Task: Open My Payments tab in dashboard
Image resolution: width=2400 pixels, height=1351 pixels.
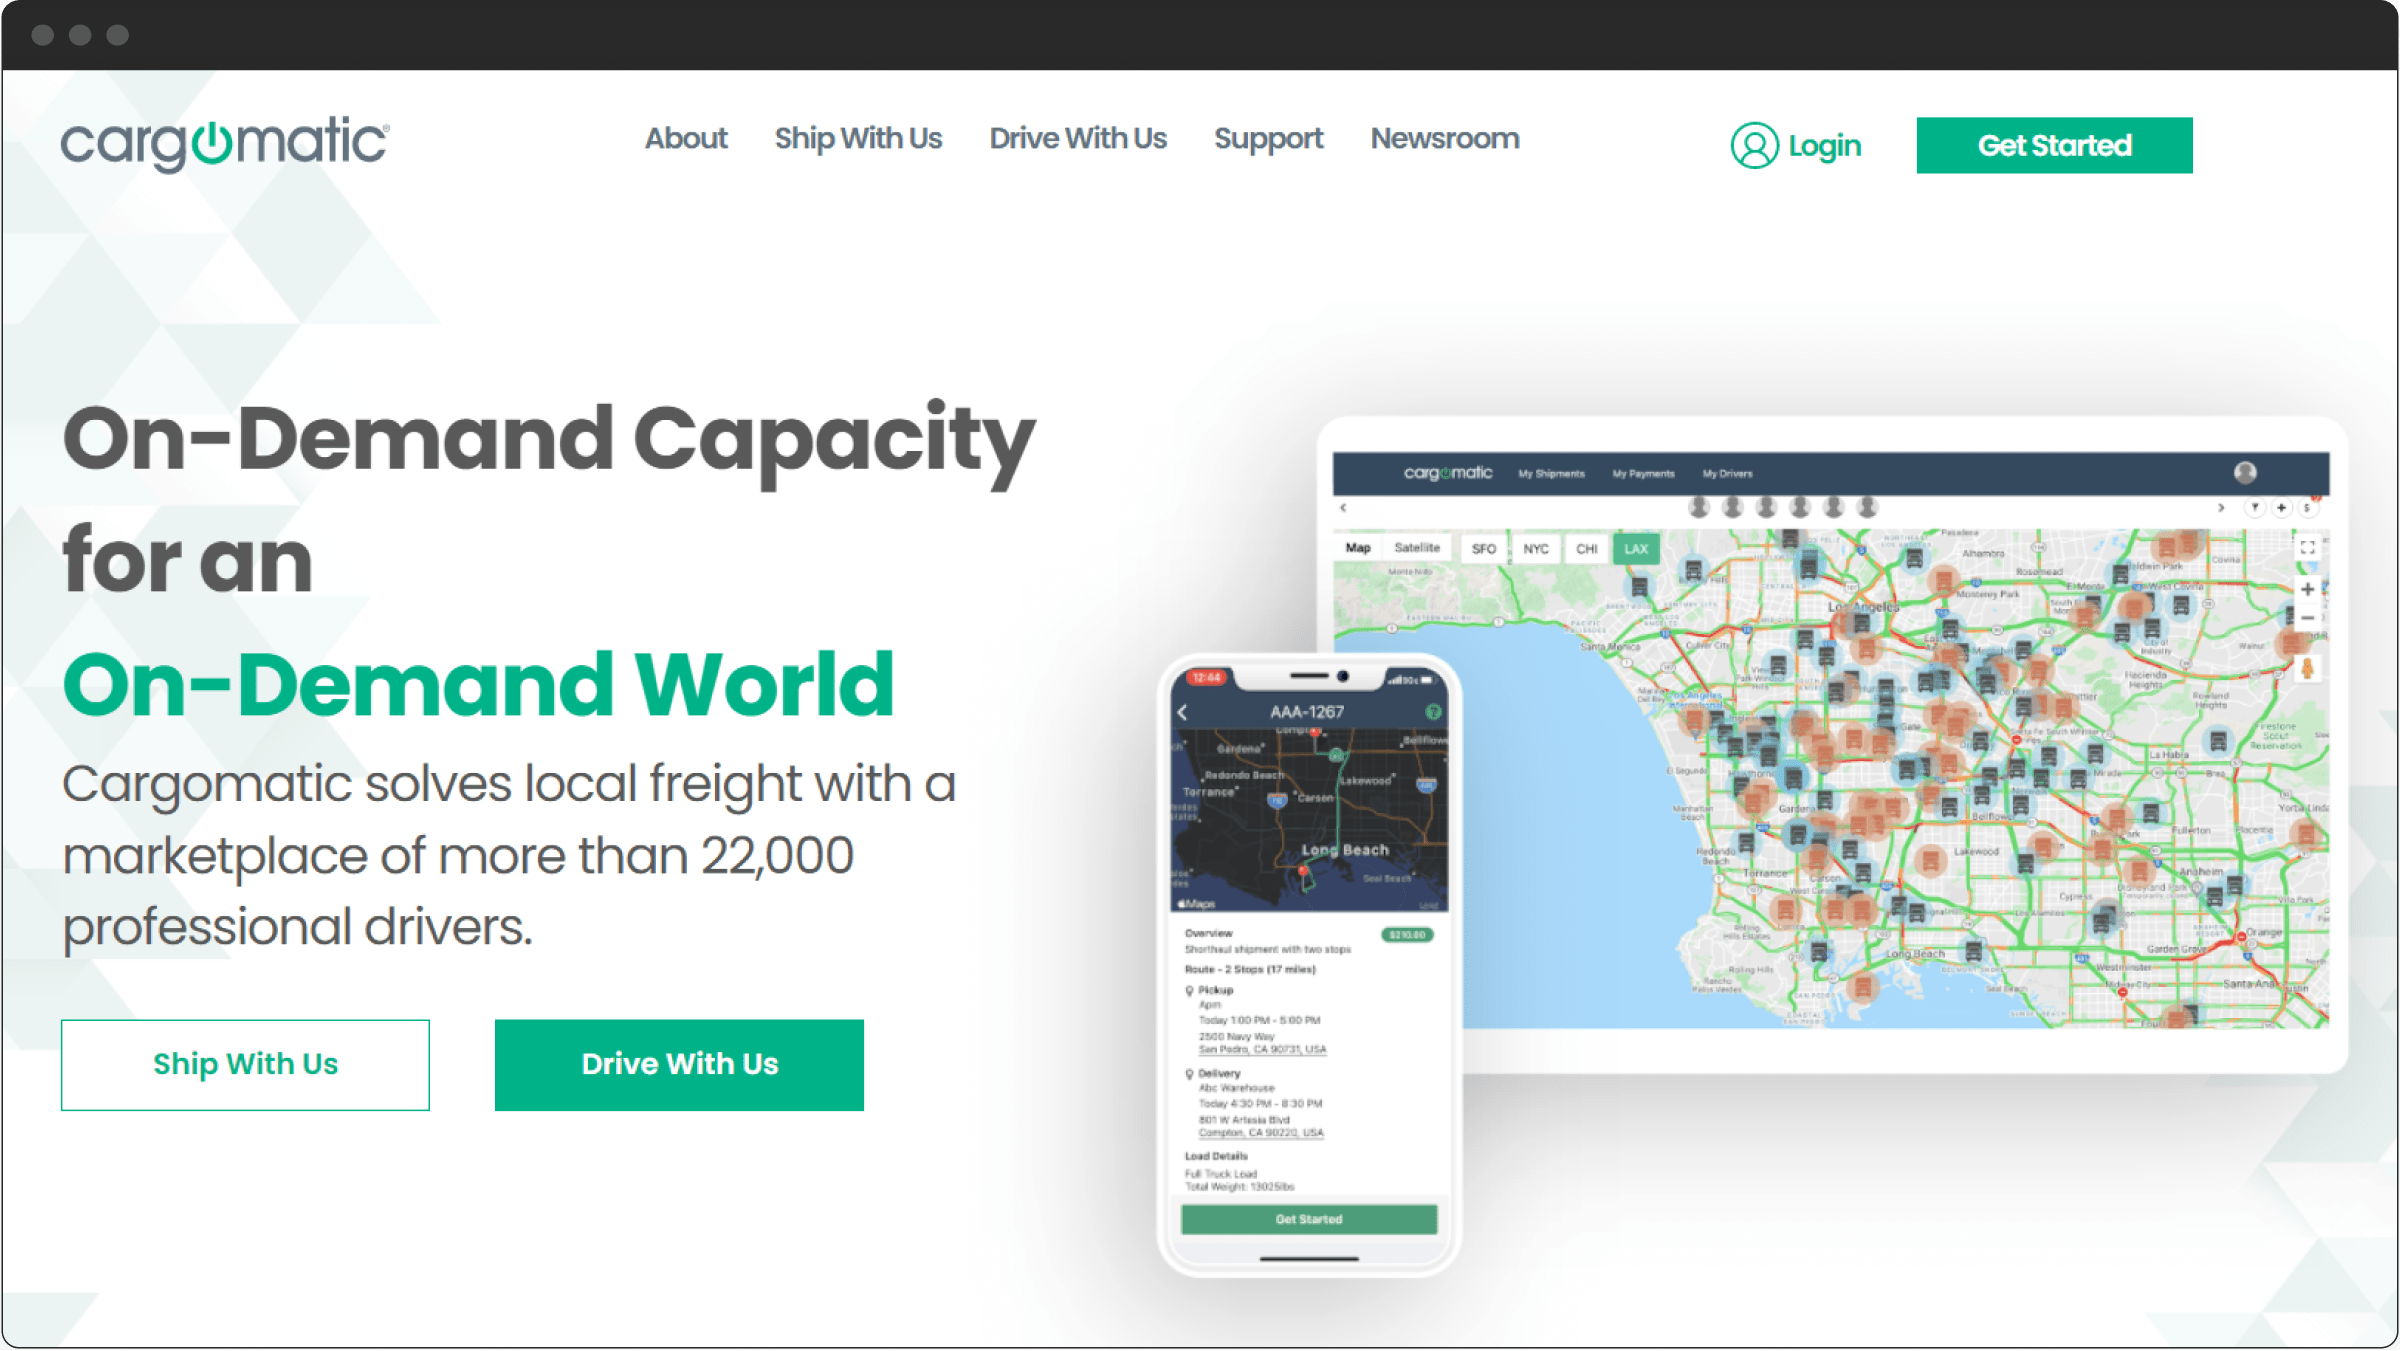Action: [1643, 474]
